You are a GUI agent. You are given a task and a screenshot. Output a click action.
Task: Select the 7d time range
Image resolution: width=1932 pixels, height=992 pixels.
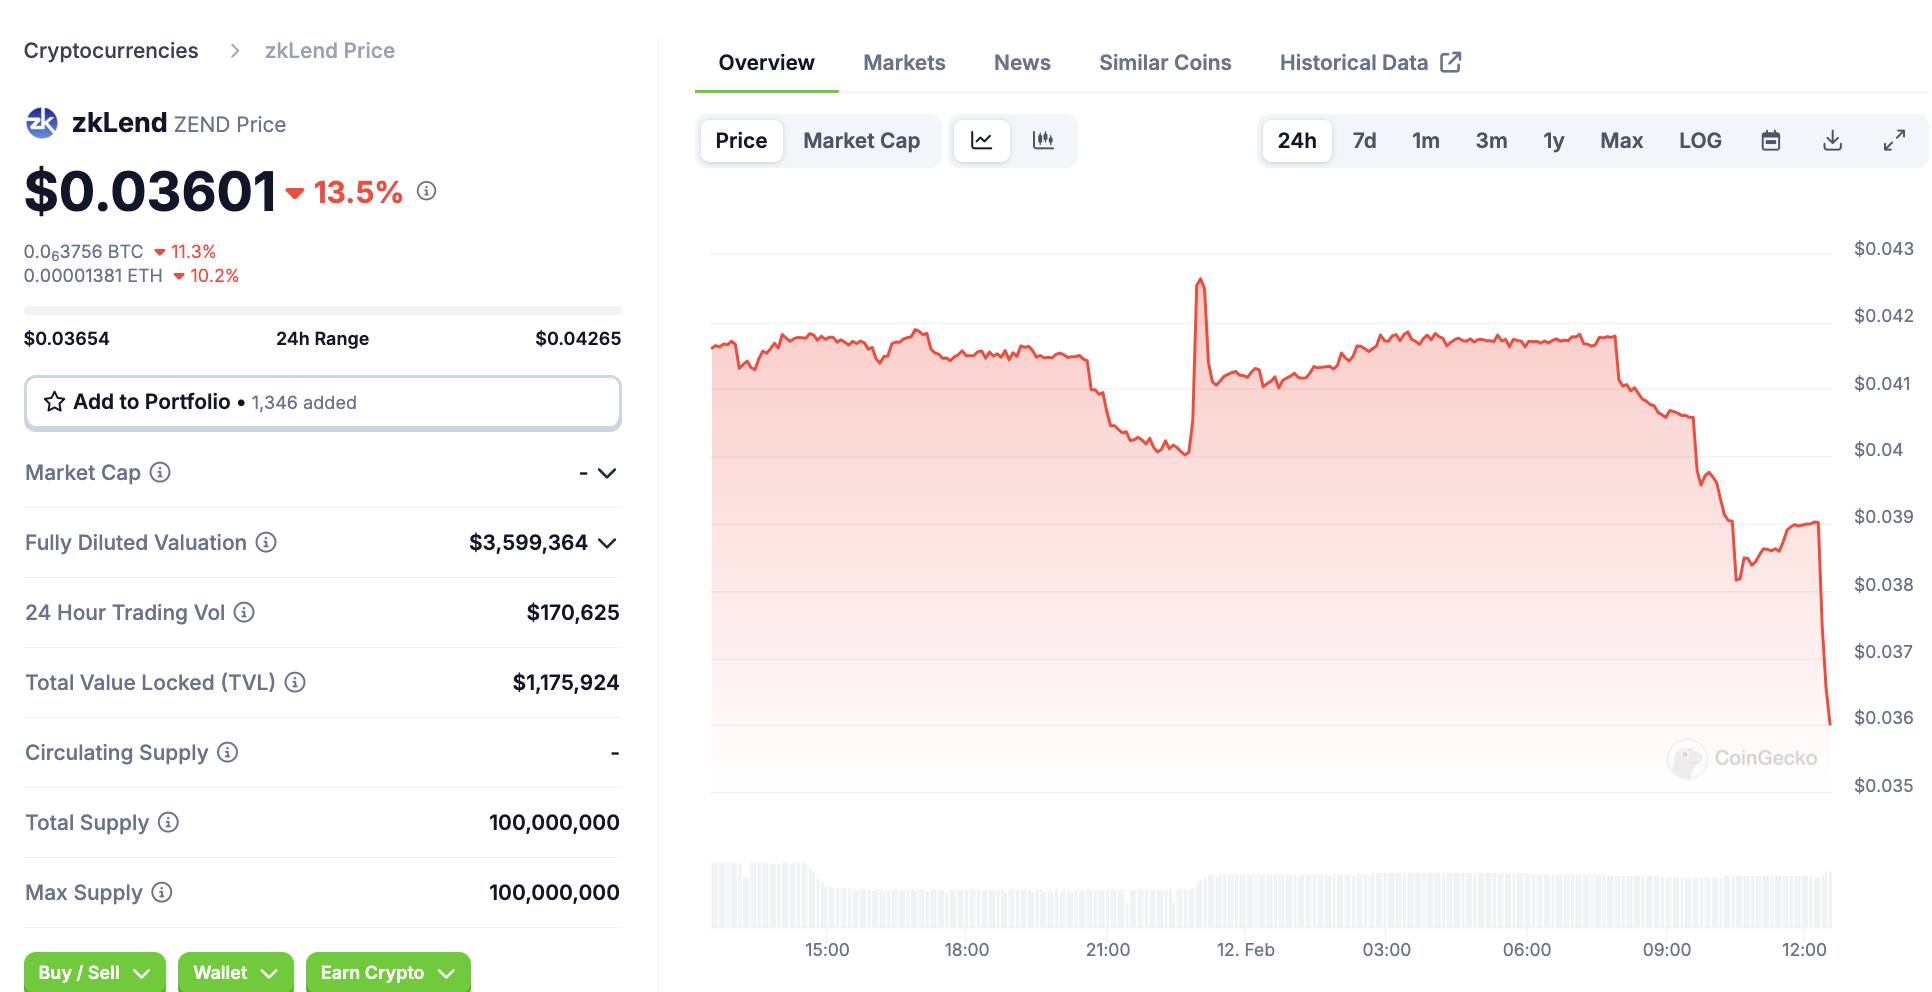coord(1365,141)
